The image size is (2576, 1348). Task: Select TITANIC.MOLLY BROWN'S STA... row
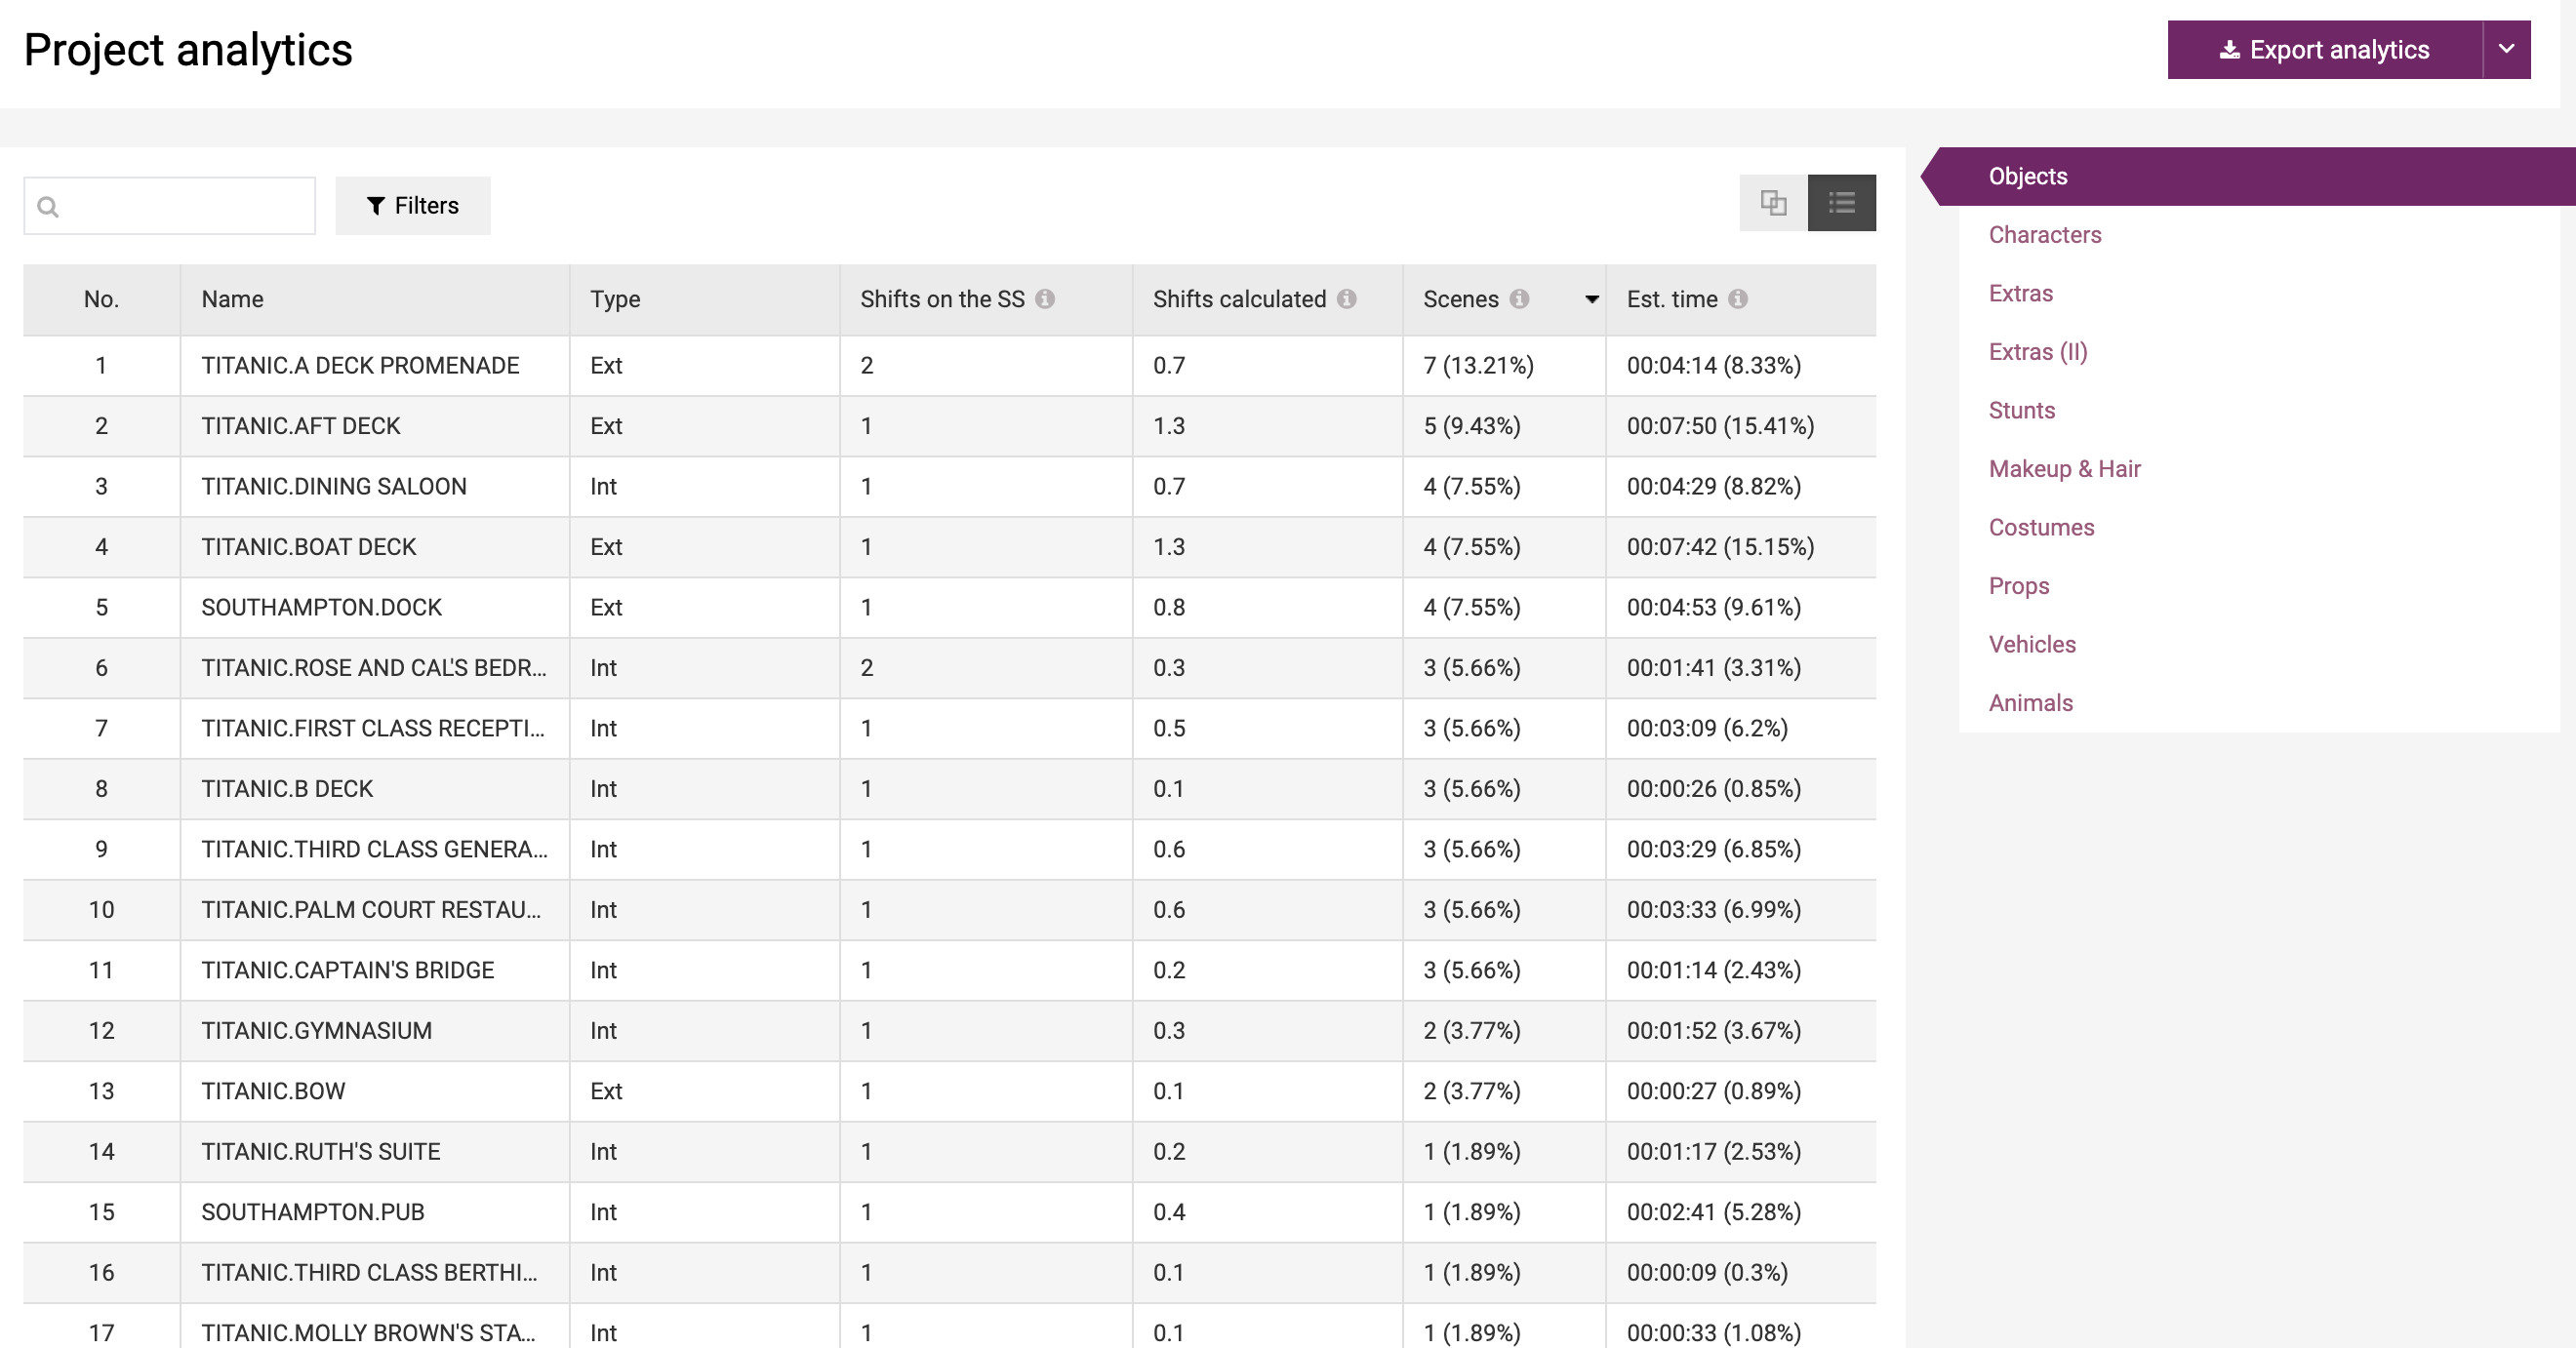coord(950,1327)
